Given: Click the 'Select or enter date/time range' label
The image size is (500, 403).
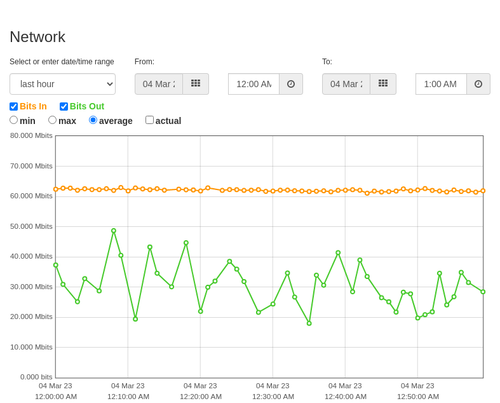Looking at the screenshot, I should pyautogui.click(x=62, y=62).
